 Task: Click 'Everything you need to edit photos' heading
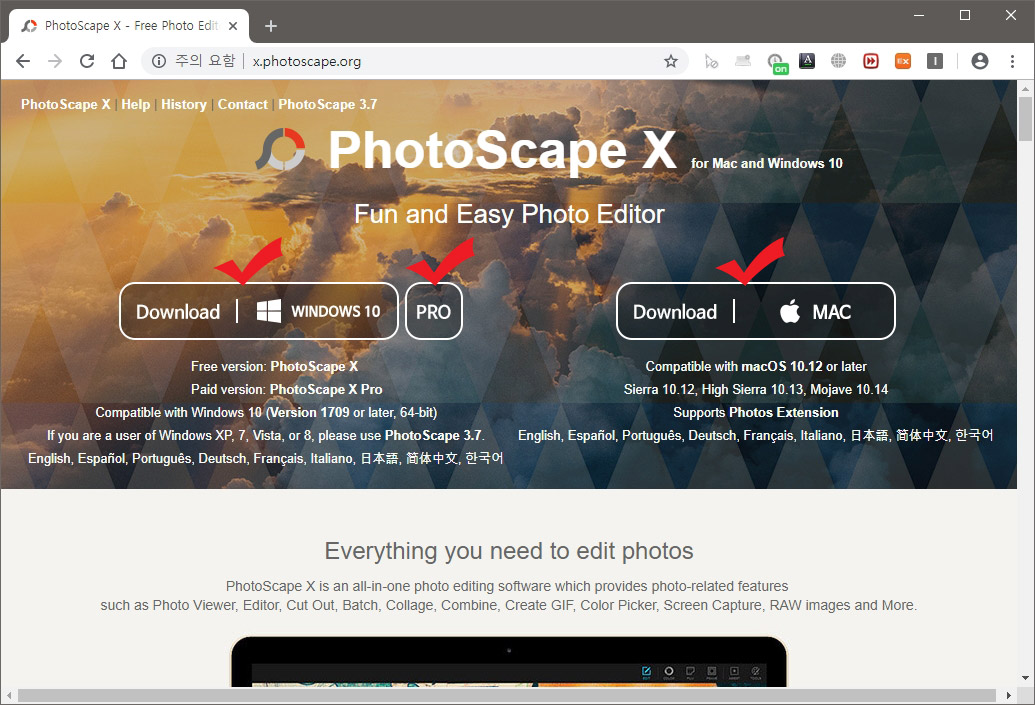(509, 551)
